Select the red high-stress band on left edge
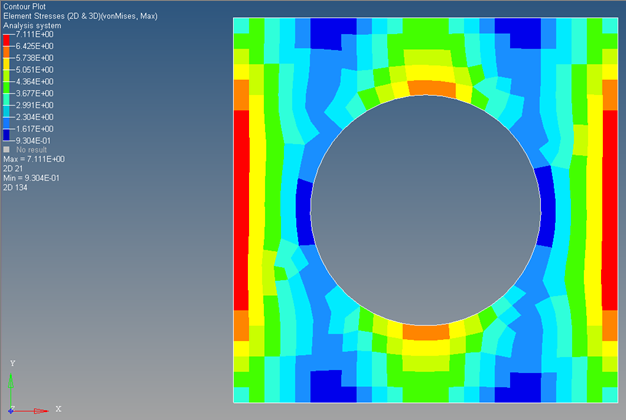The image size is (626, 420). [x=240, y=210]
